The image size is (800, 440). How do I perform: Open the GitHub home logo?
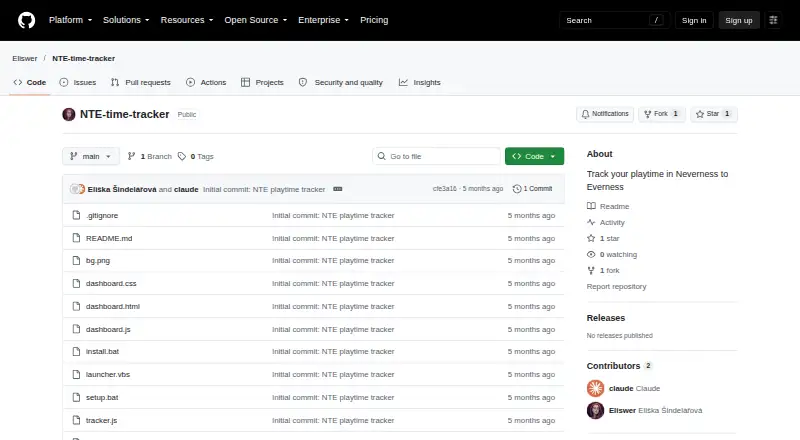click(27, 20)
